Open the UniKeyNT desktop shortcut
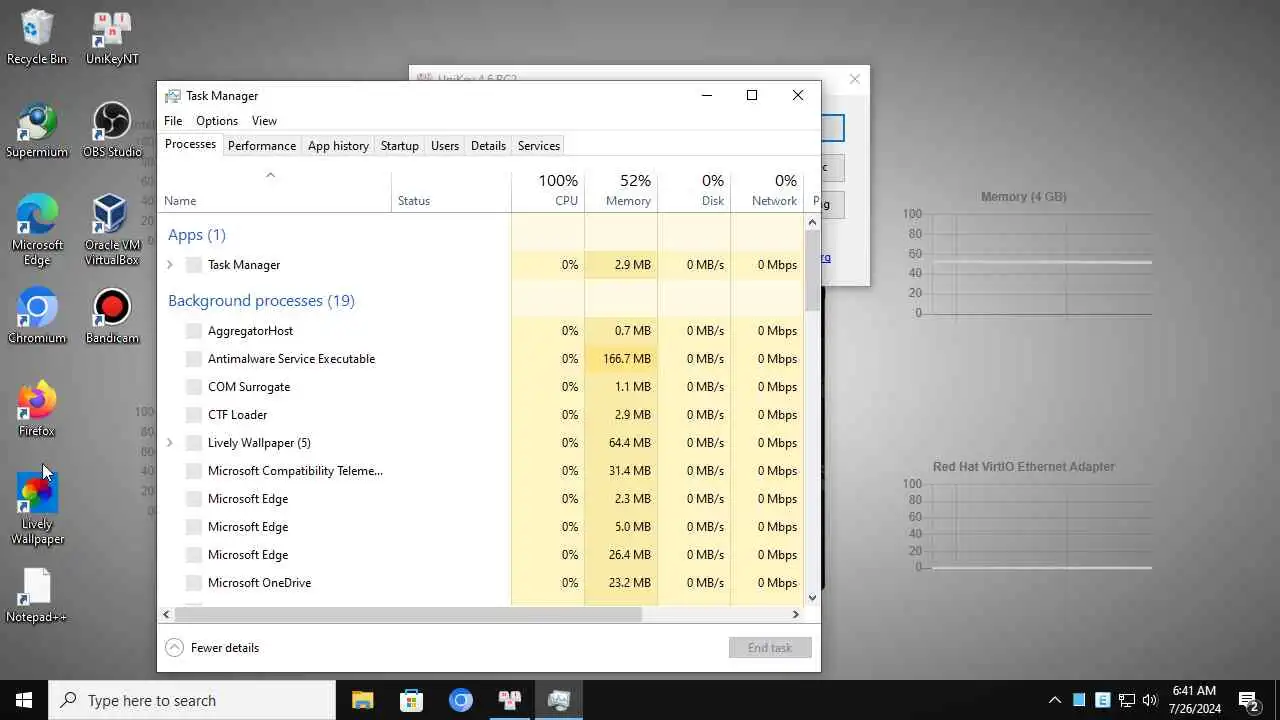The height and width of the screenshot is (720, 1280). click(112, 38)
